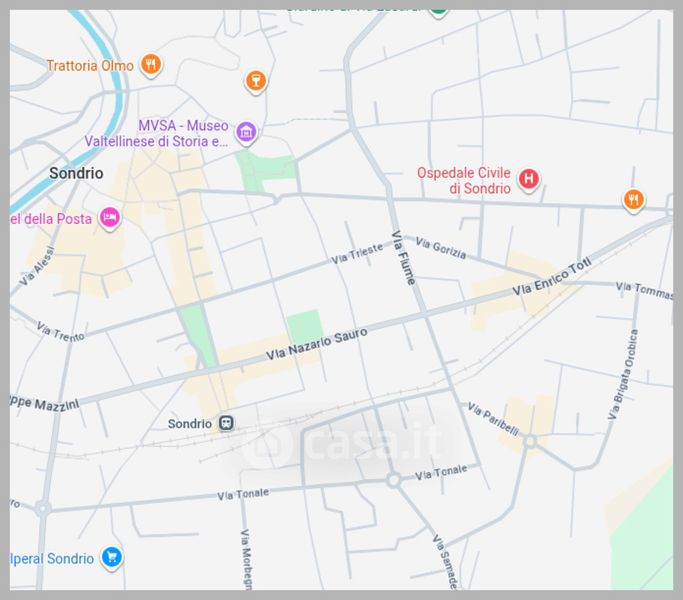Click the Via Paribelli street label
This screenshot has width=683, height=600.
492,420
